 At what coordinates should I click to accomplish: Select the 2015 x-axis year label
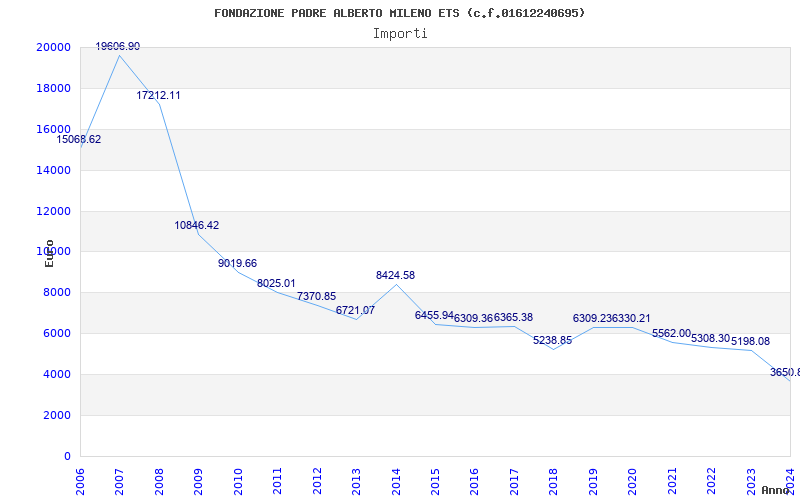(435, 481)
